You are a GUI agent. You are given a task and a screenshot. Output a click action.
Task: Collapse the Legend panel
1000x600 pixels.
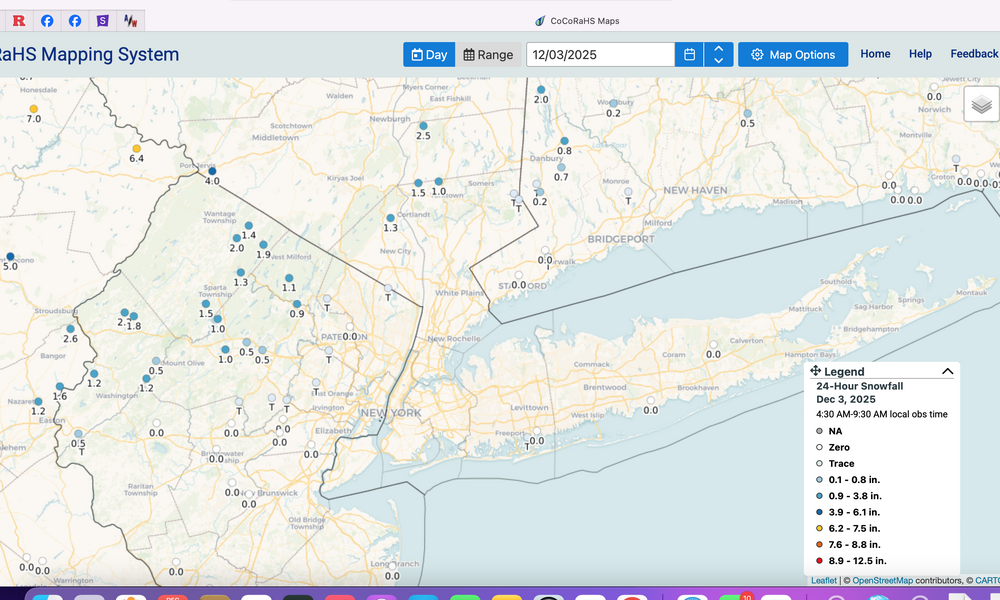click(x=947, y=371)
